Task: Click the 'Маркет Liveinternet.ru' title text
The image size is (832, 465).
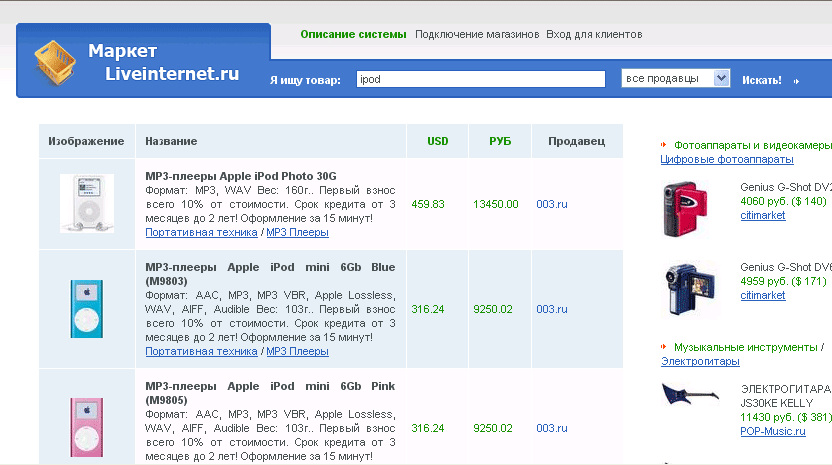Action: click(x=163, y=62)
